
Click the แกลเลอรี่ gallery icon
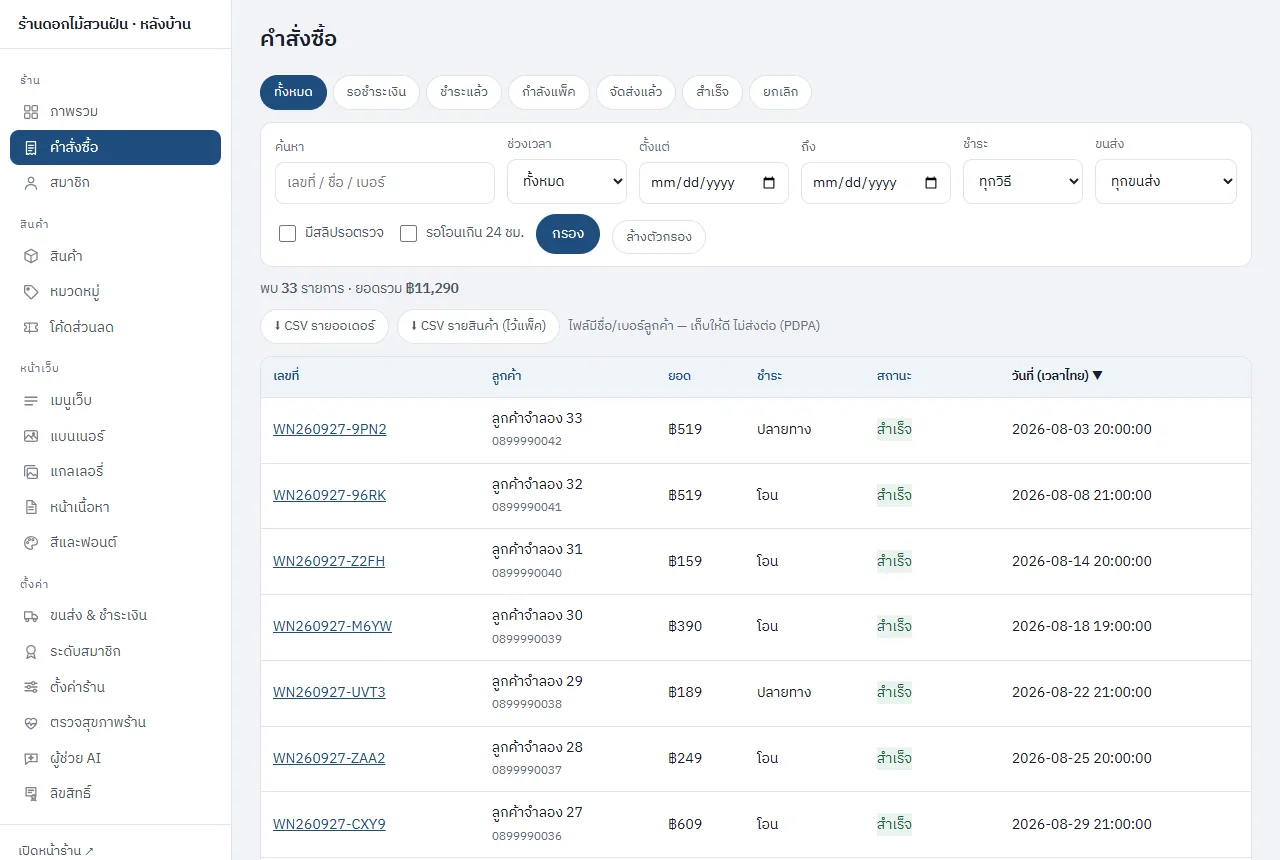(x=31, y=472)
